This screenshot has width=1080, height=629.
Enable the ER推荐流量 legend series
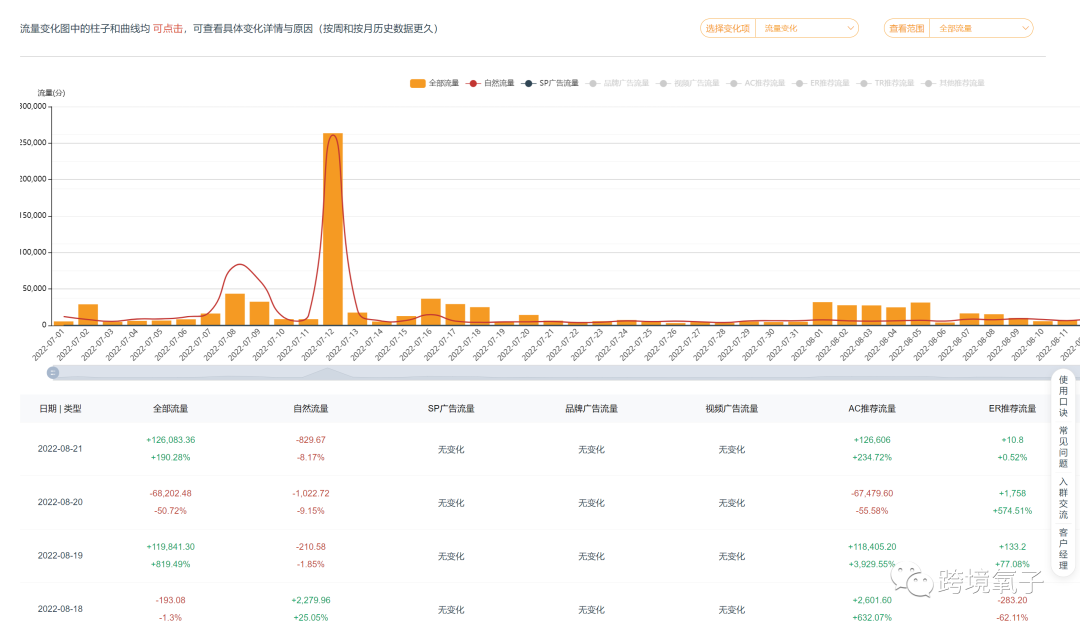(x=821, y=83)
